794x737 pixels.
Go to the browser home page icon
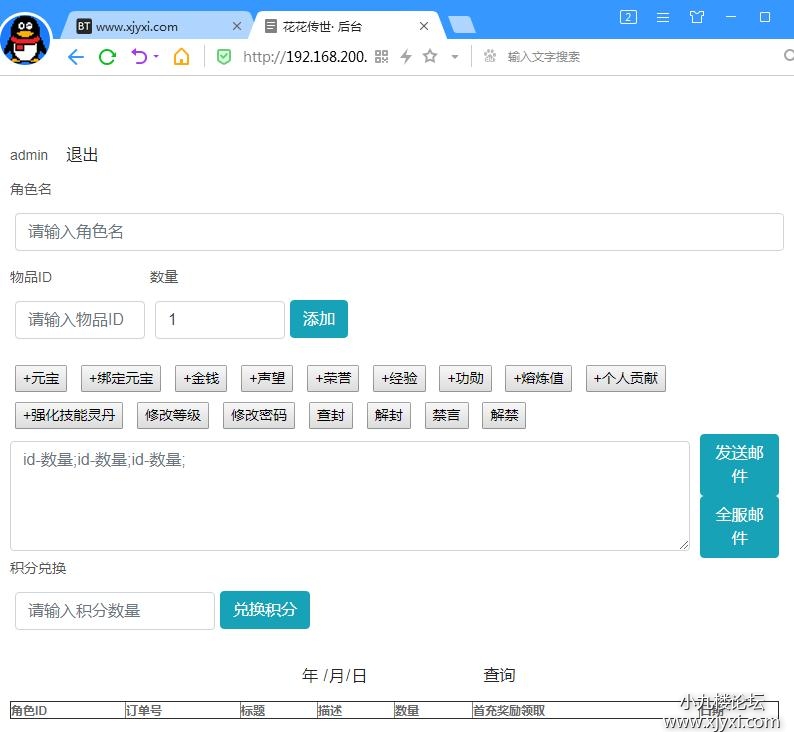[181, 57]
